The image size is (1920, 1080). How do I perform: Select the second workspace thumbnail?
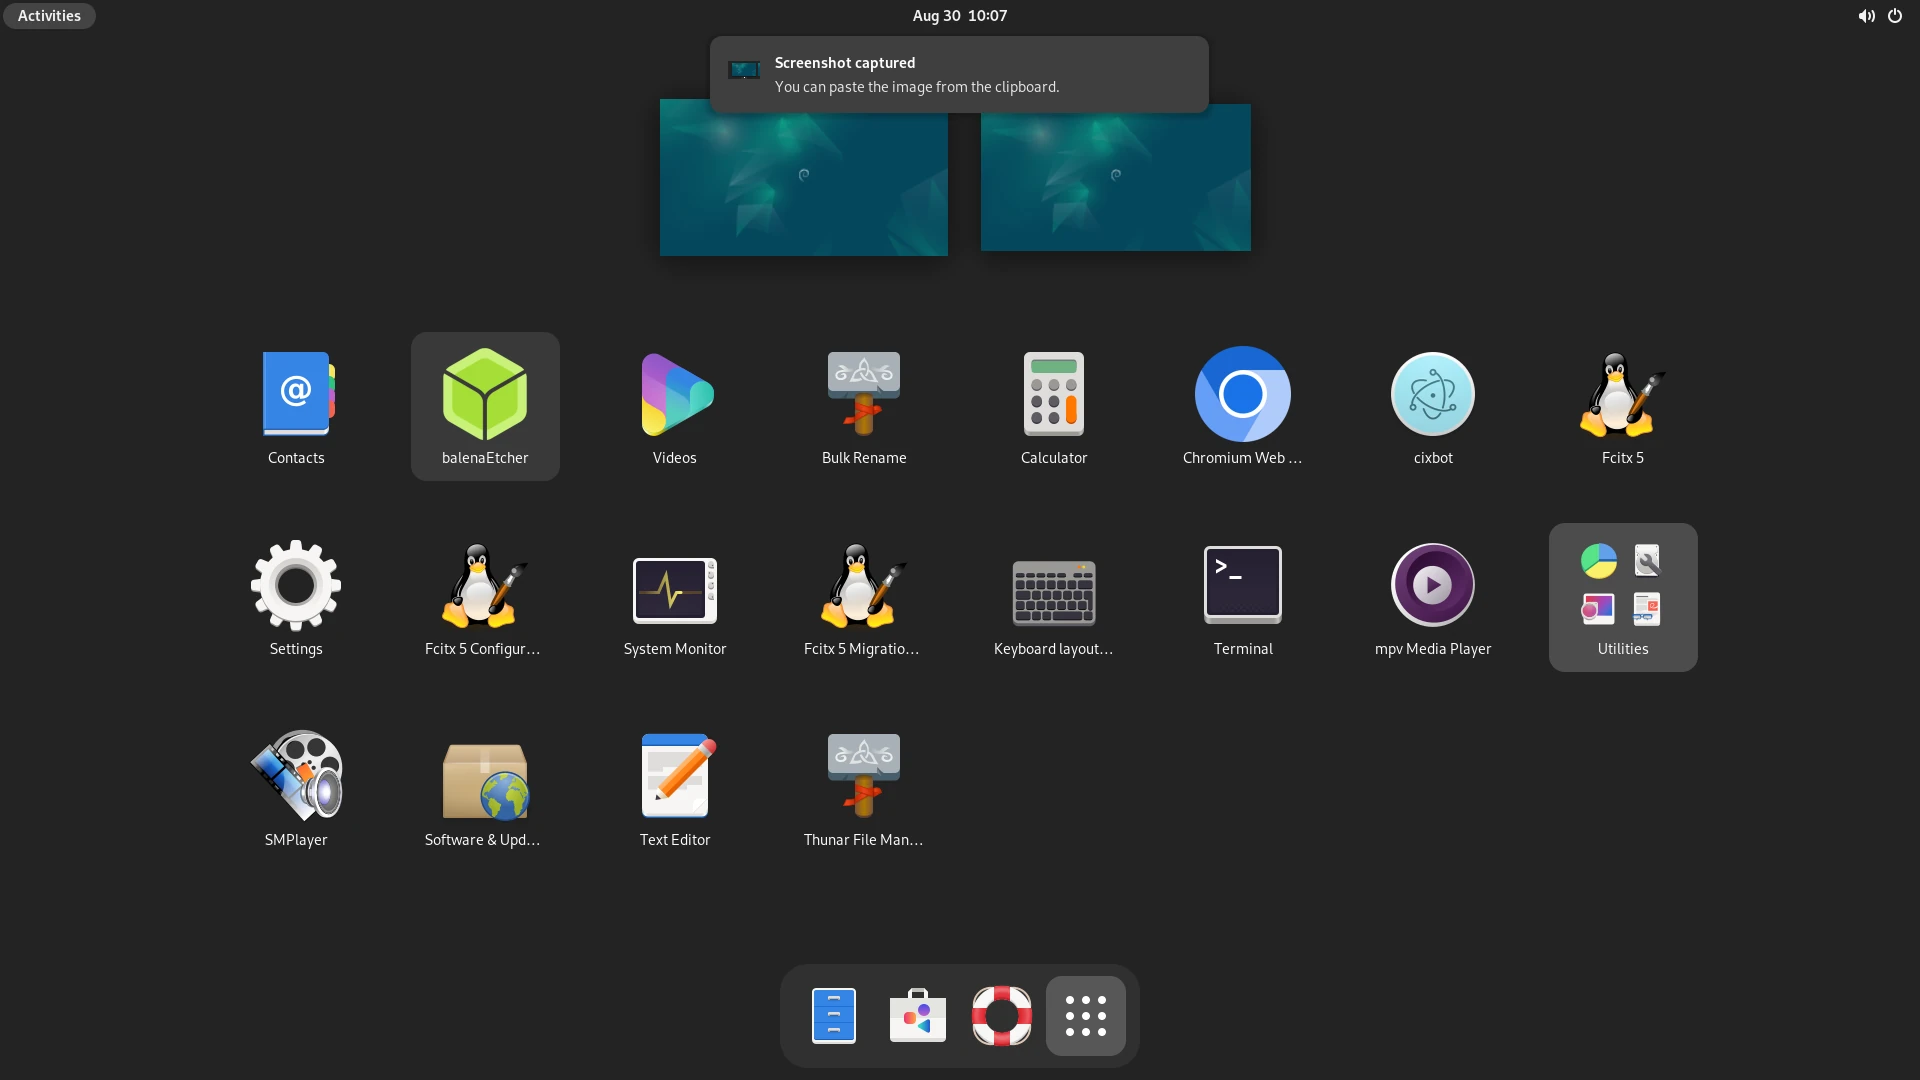coord(1116,178)
